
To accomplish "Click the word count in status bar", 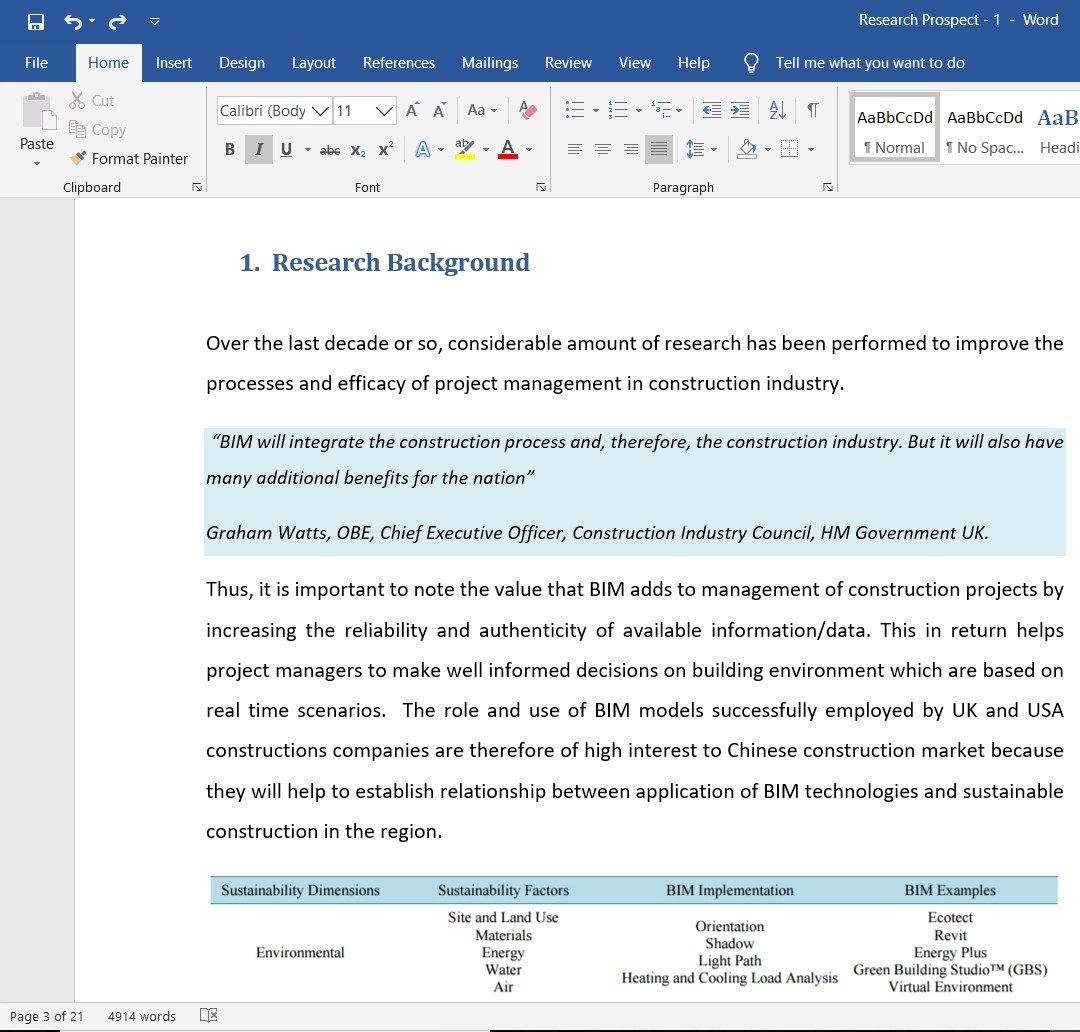I will coord(141,1015).
